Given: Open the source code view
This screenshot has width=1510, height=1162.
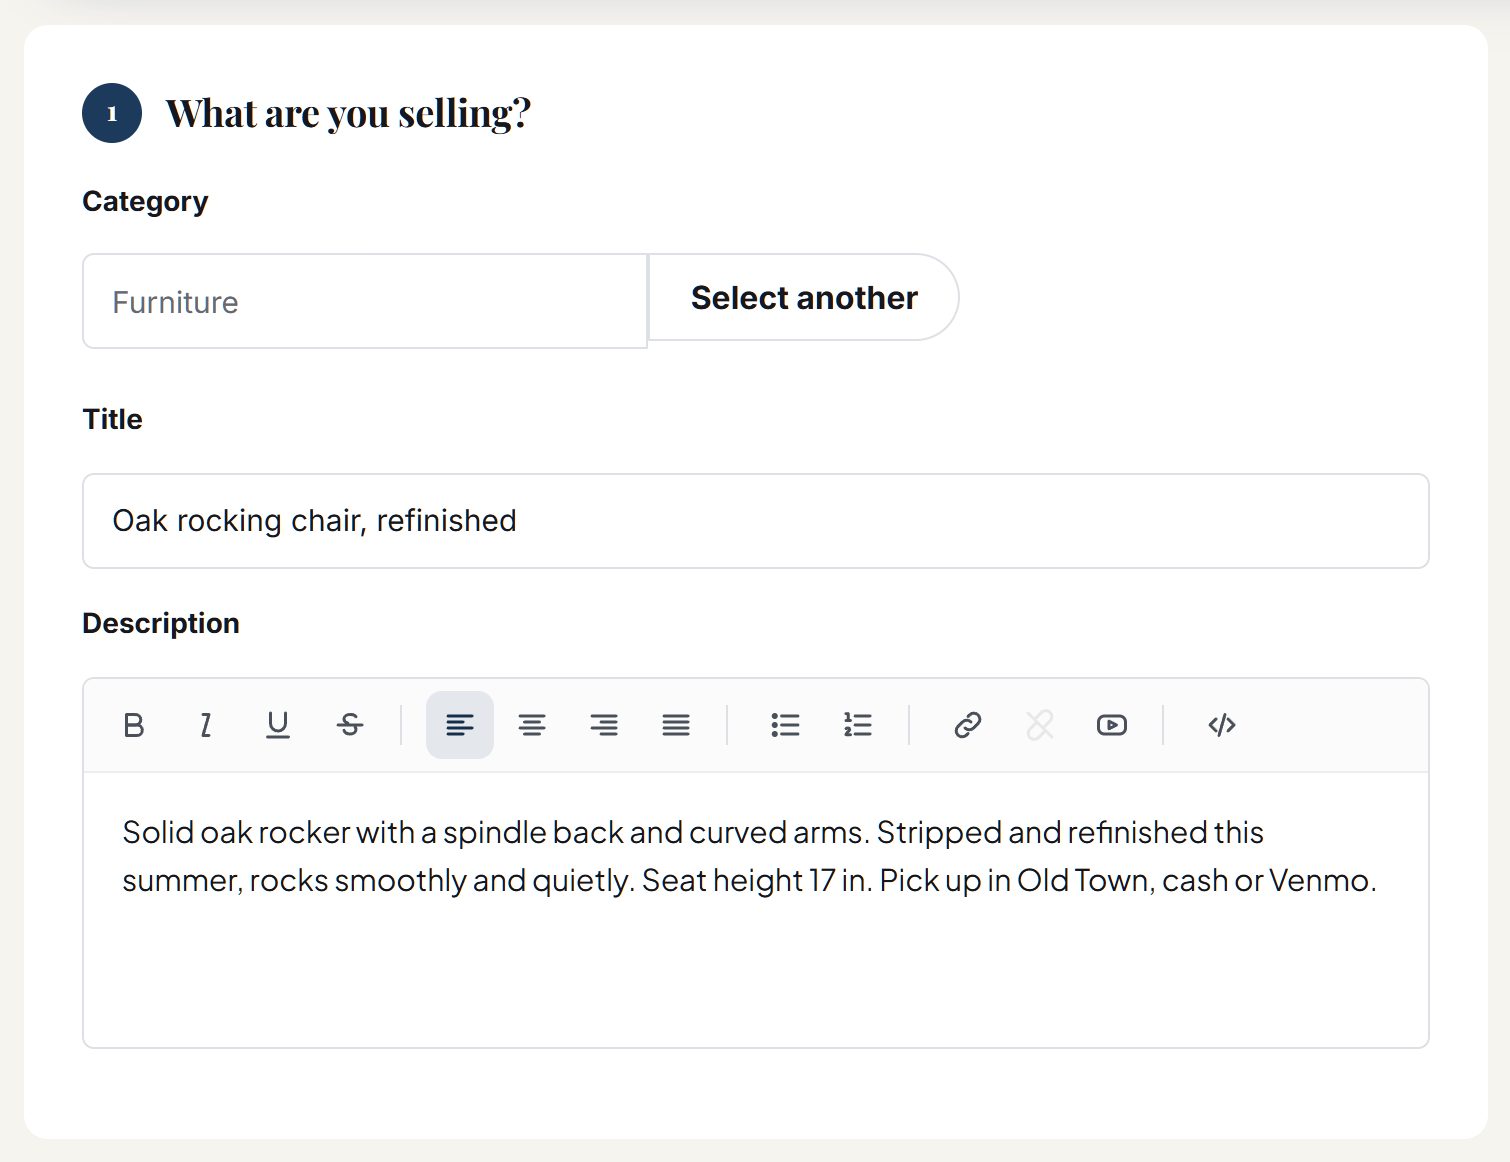Looking at the screenshot, I should pyautogui.click(x=1222, y=725).
